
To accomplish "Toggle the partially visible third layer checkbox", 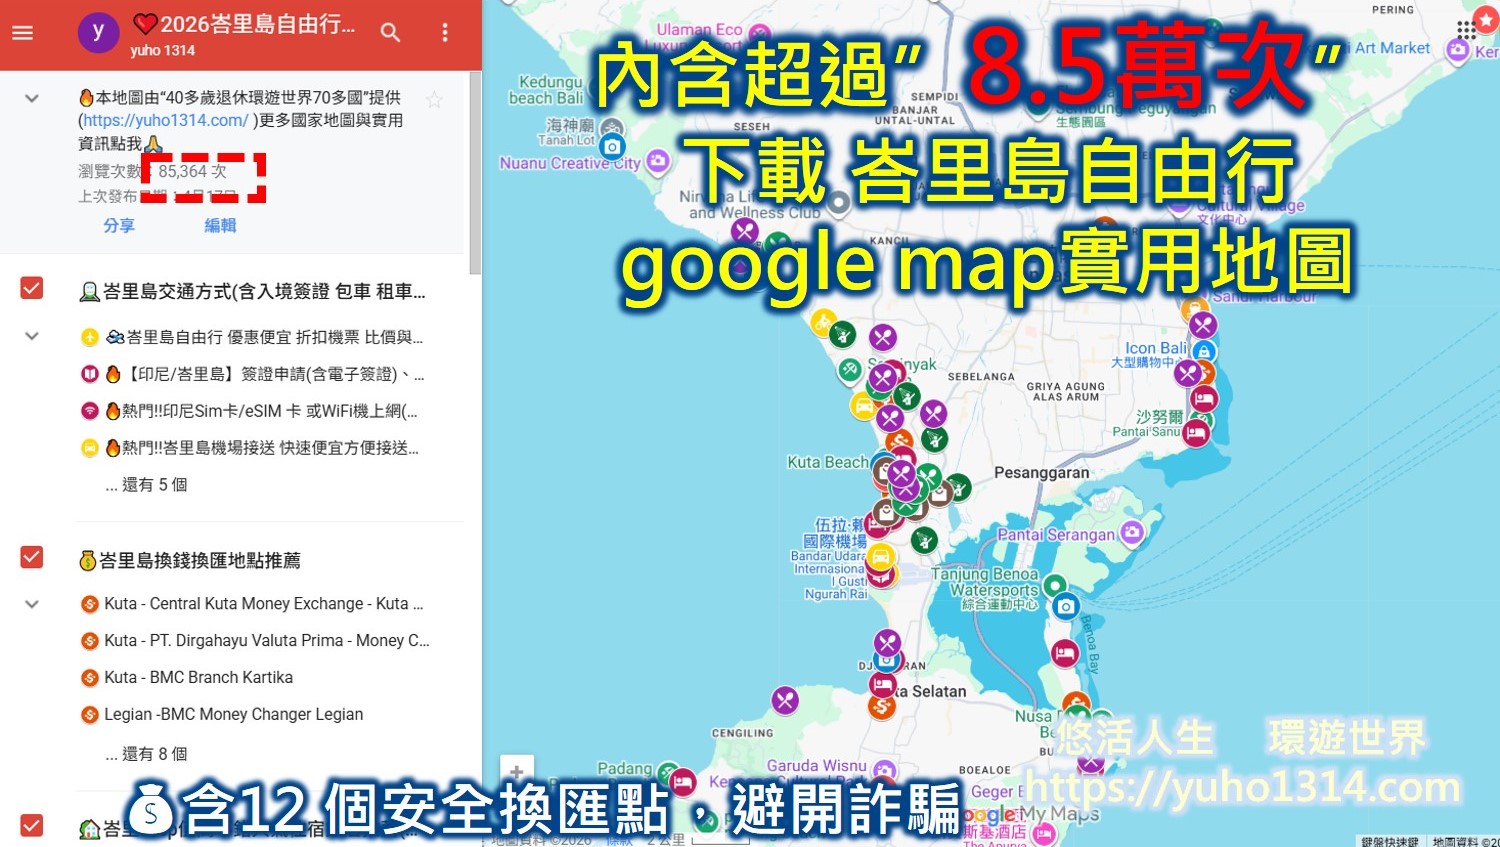I will [32, 825].
